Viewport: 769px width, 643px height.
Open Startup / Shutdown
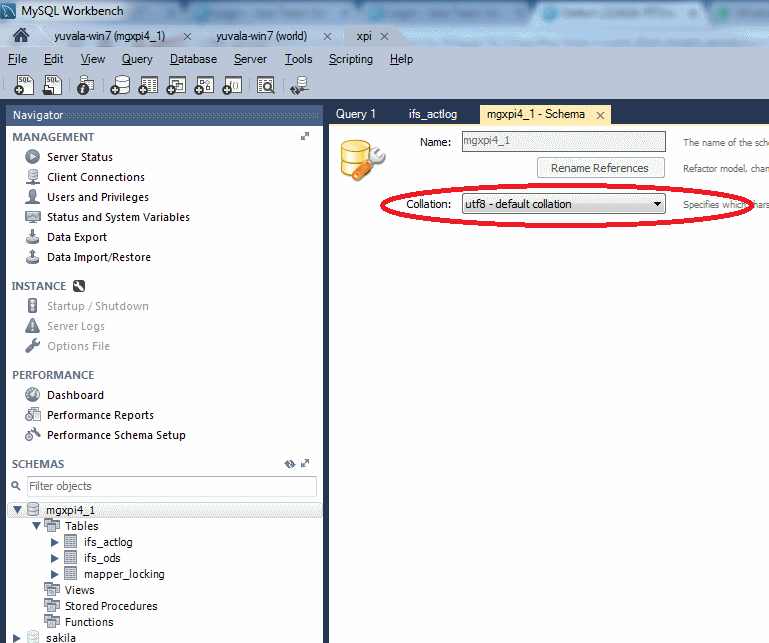(98, 306)
